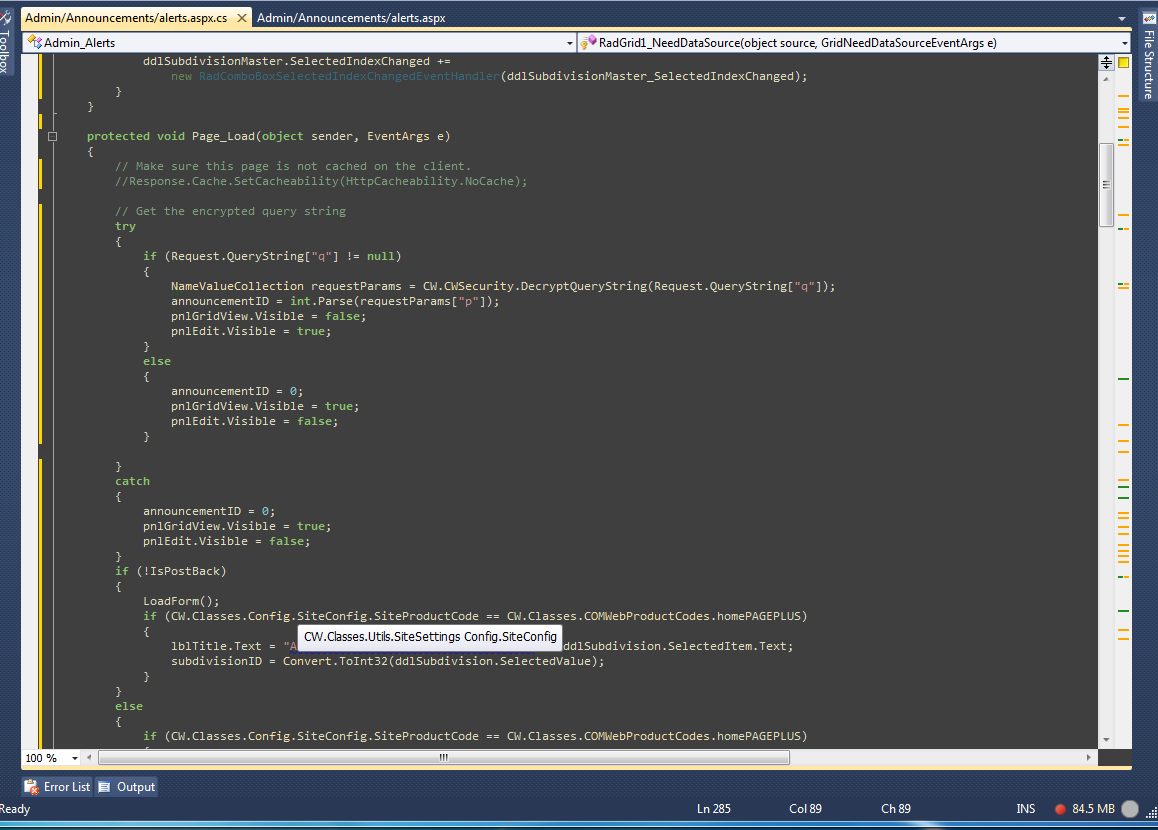Click the editor split window button
The image size is (1158, 830).
coord(1106,63)
